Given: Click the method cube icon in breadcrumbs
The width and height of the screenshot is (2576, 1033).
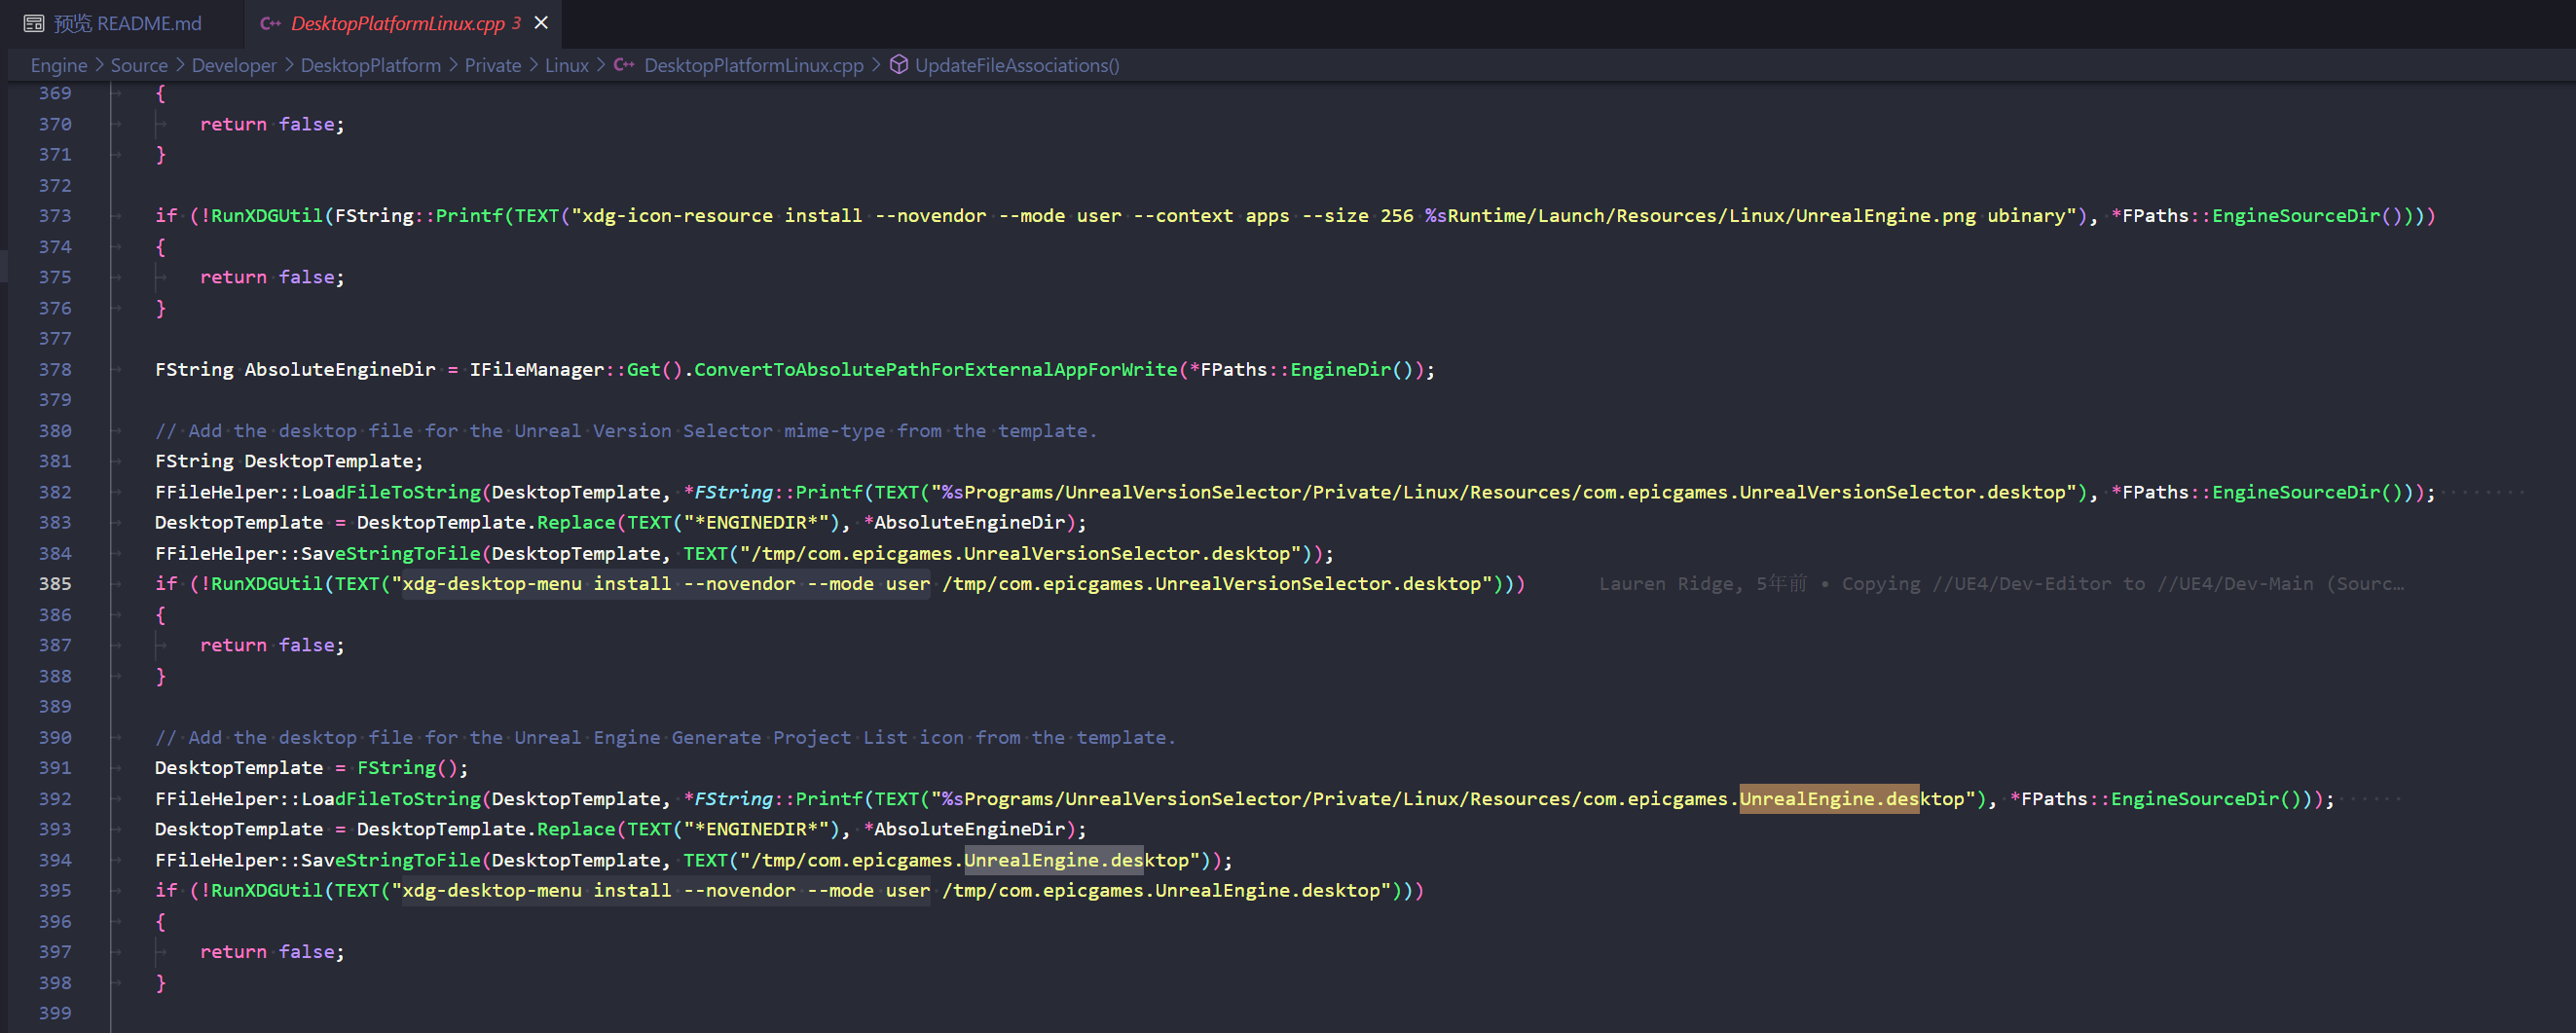Looking at the screenshot, I should (x=899, y=65).
